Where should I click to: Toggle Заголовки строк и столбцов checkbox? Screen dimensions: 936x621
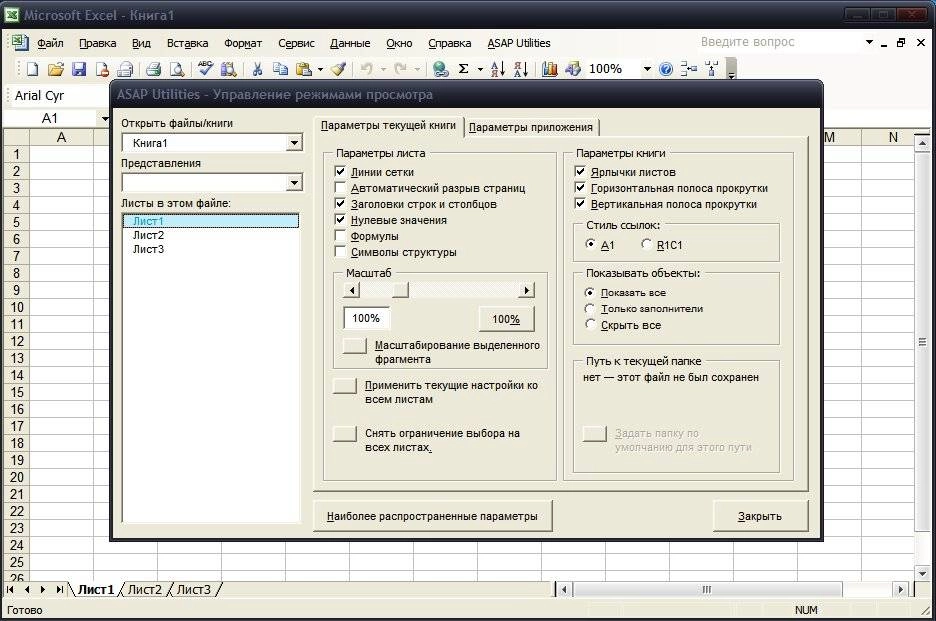click(x=340, y=204)
